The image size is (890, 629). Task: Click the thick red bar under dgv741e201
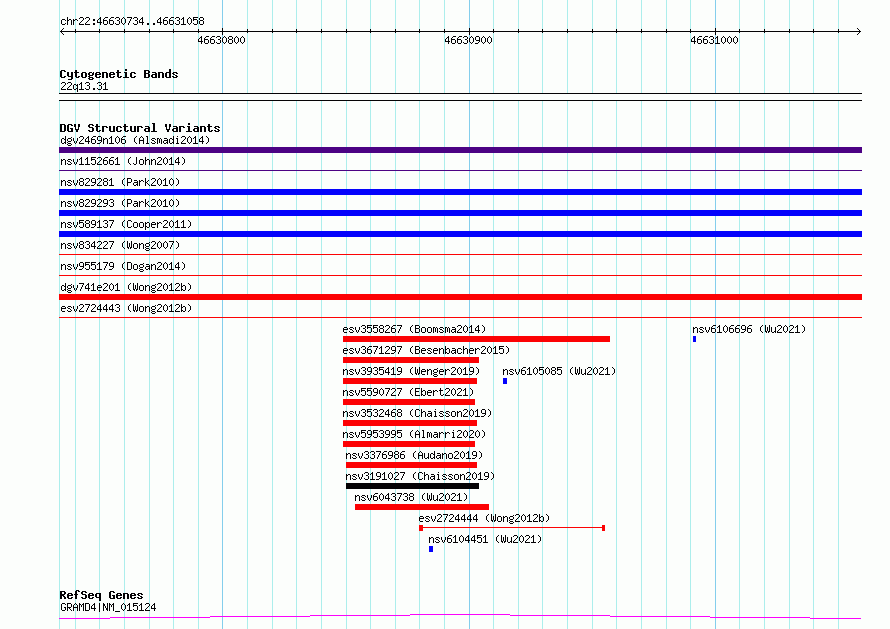(x=460, y=297)
